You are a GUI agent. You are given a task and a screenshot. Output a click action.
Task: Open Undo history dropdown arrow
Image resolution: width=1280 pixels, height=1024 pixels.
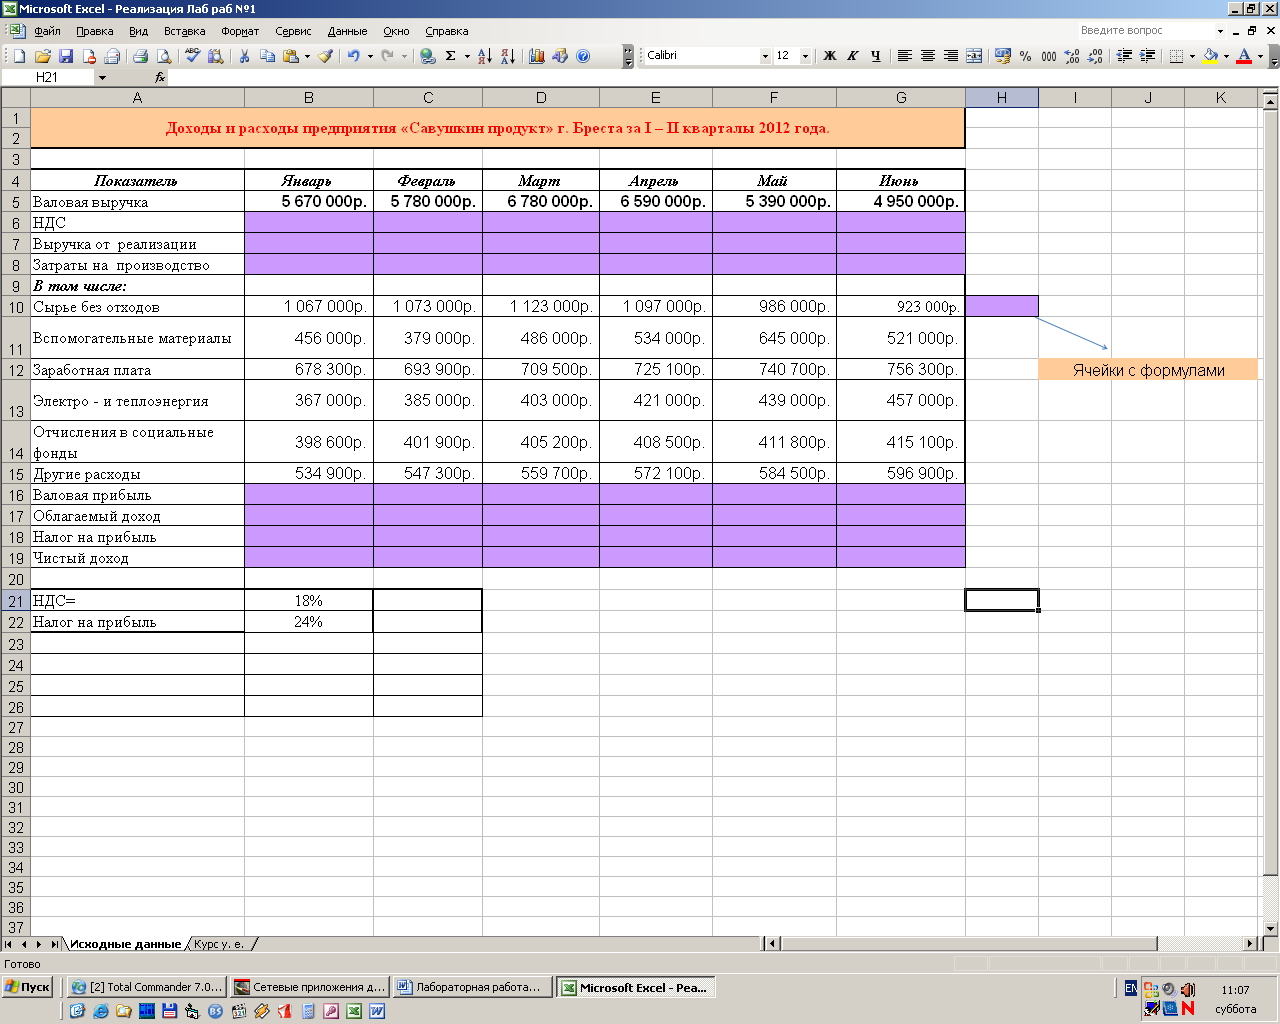click(x=370, y=56)
